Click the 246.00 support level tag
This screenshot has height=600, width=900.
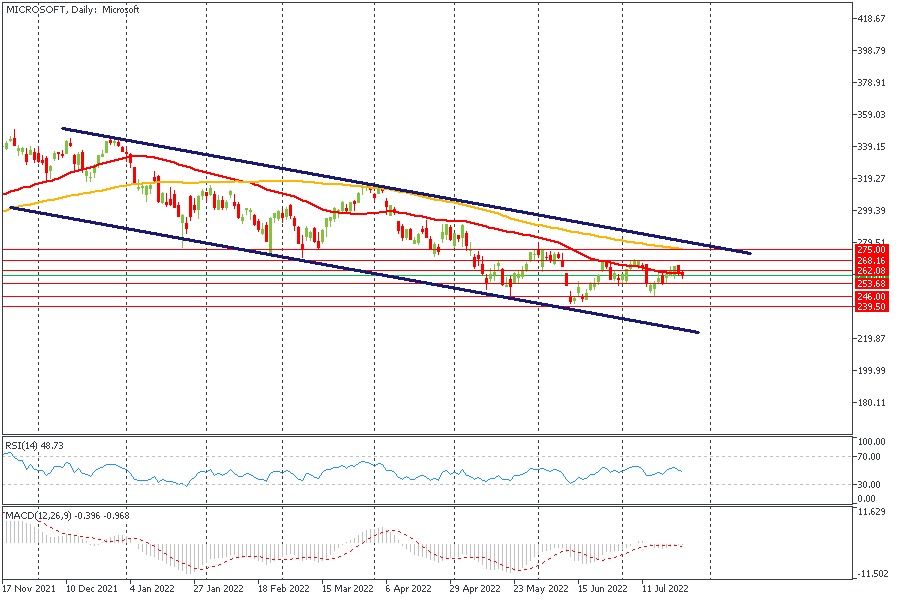click(871, 297)
